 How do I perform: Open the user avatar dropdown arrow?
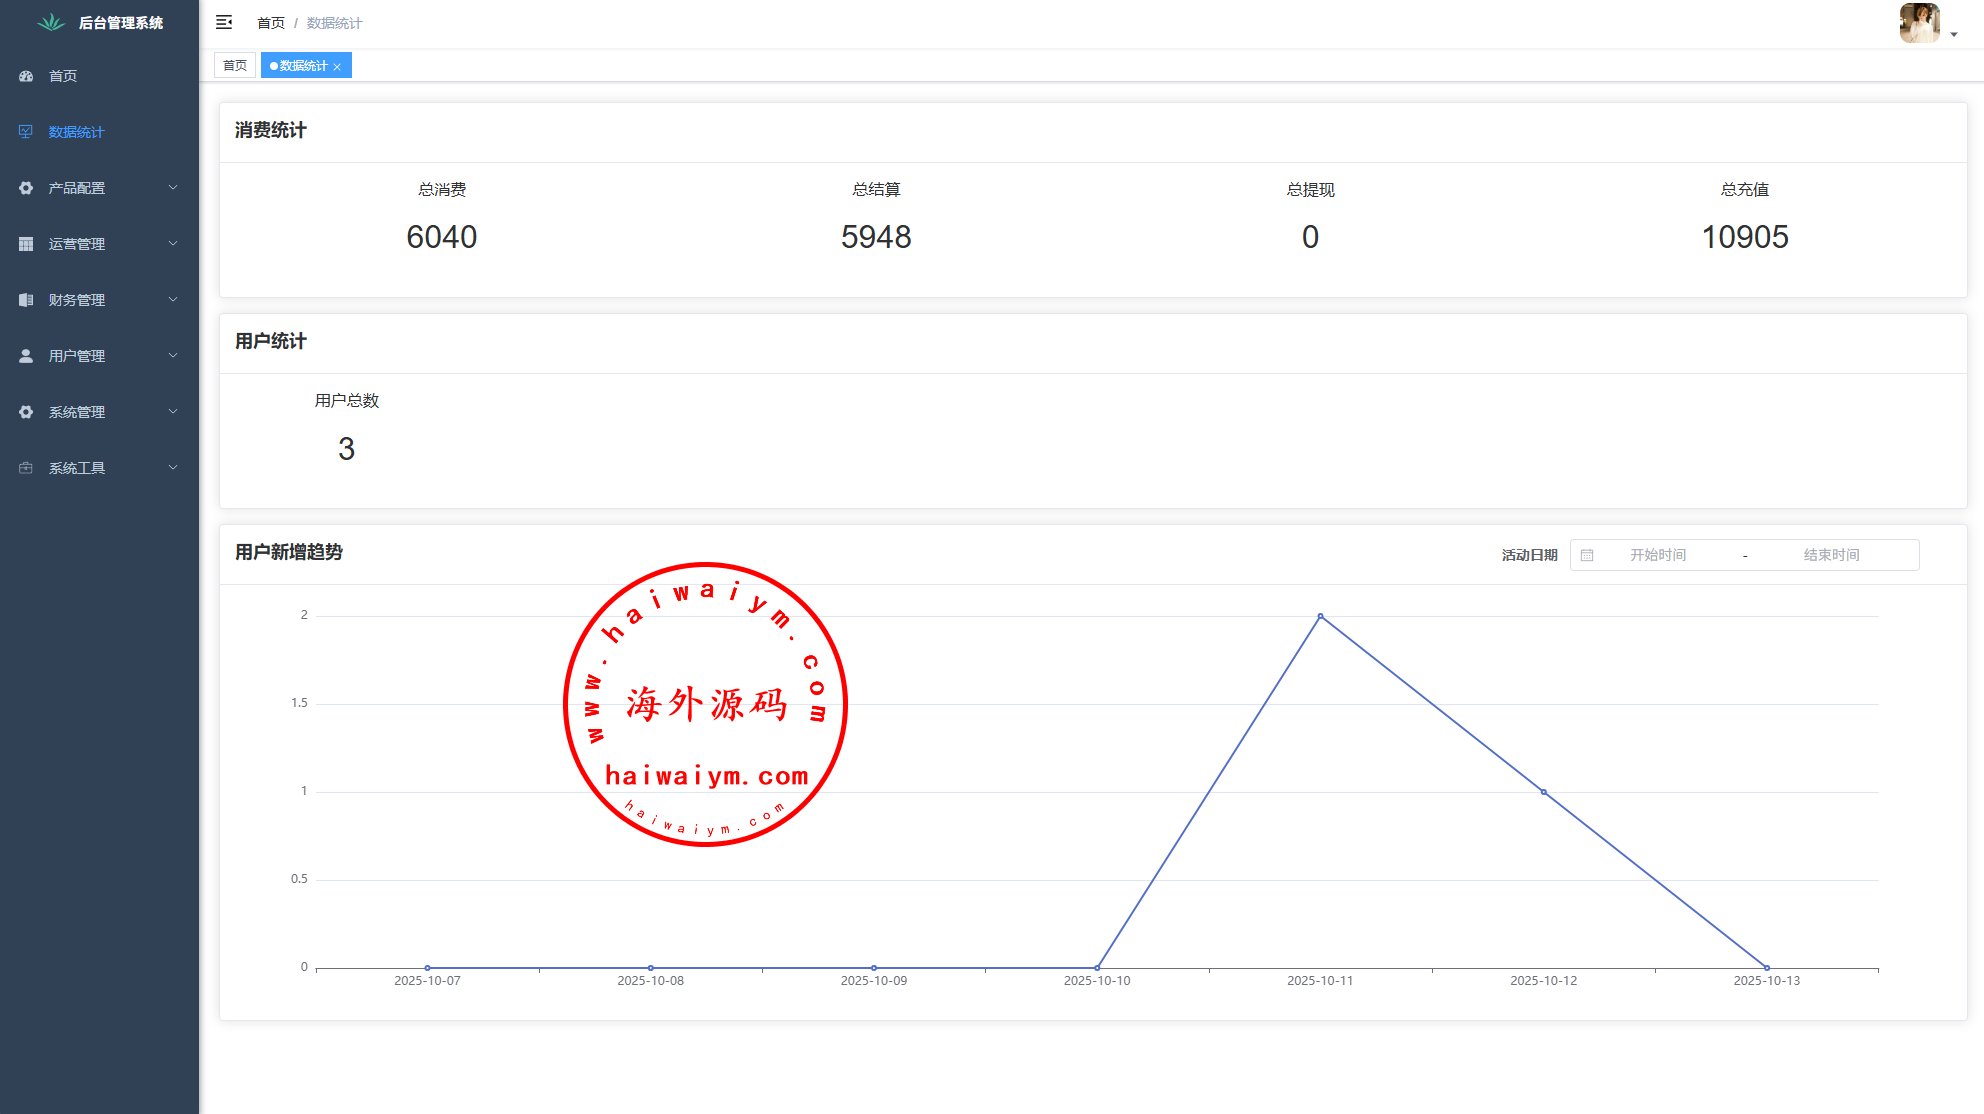point(1954,35)
